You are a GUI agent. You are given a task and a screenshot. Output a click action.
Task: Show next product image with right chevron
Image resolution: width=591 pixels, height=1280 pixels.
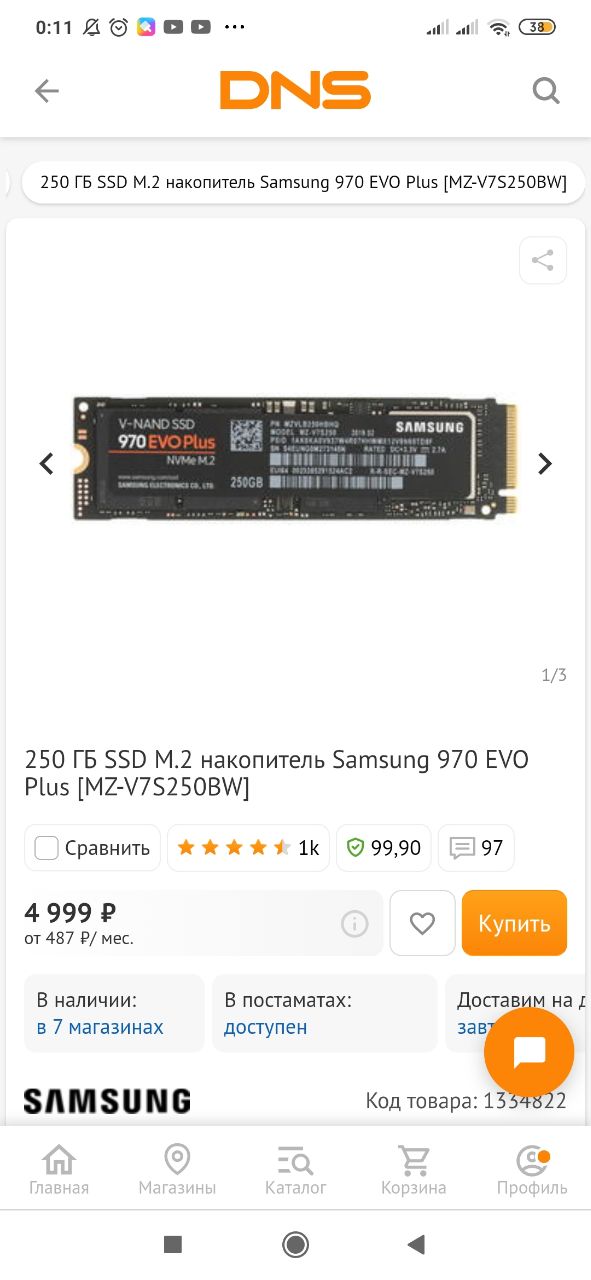[545, 464]
